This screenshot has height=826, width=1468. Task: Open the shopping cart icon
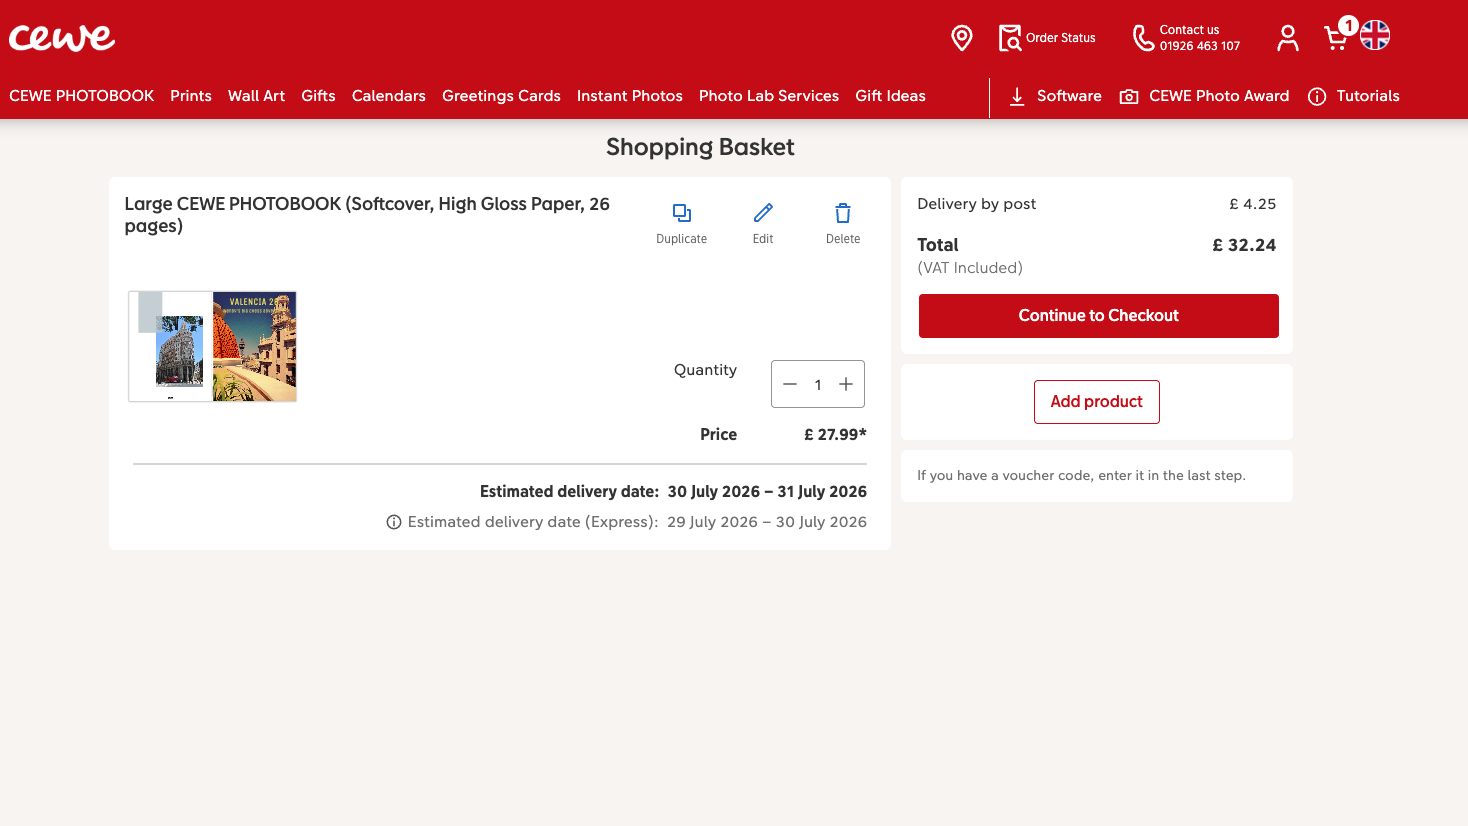1336,38
